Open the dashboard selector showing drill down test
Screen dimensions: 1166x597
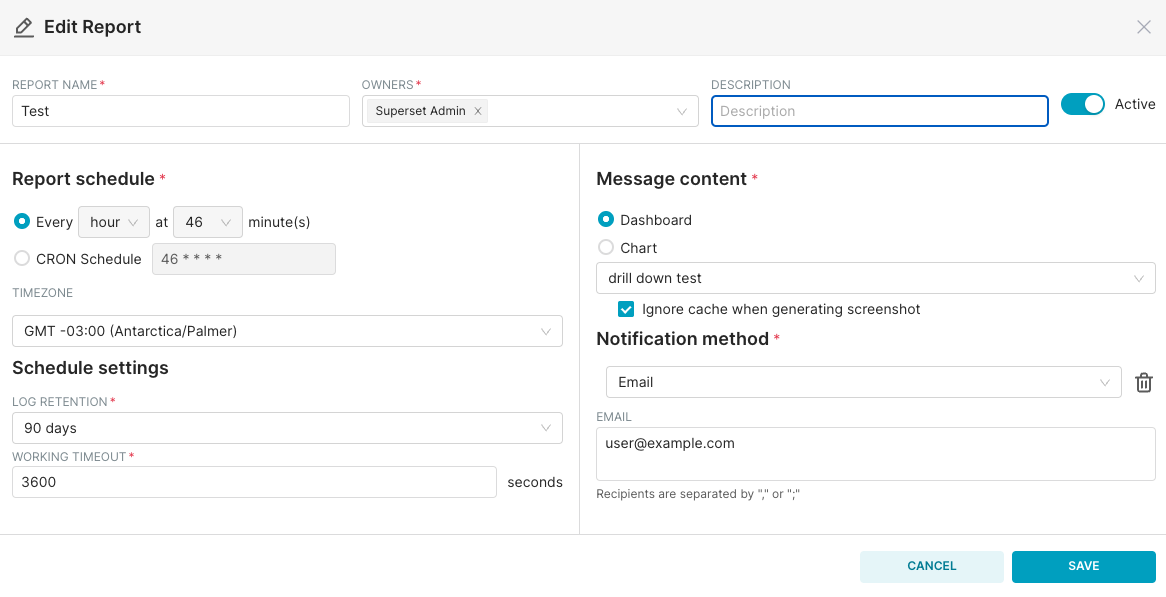875,277
